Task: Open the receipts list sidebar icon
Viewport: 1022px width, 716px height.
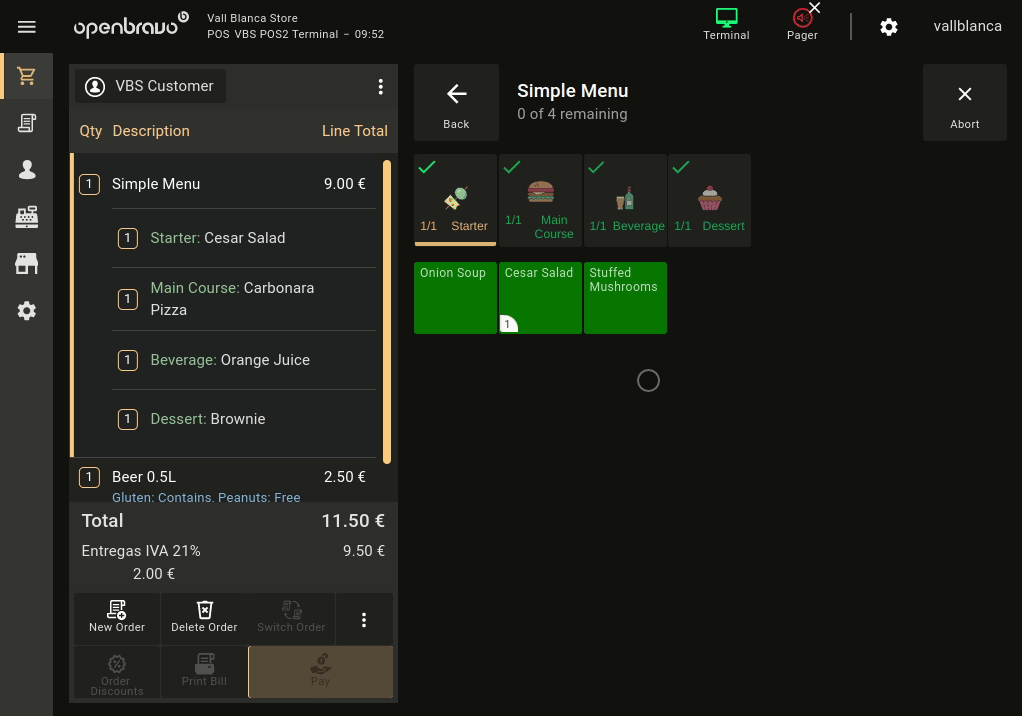Action: click(x=27, y=123)
